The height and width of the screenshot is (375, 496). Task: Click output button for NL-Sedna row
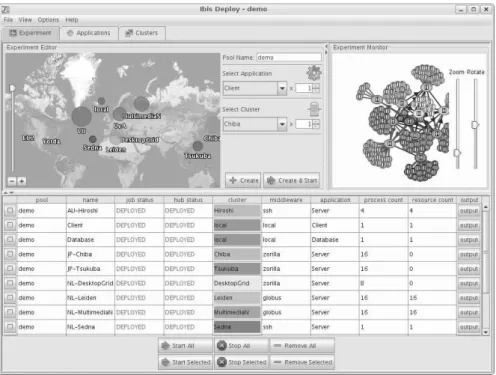(469, 327)
